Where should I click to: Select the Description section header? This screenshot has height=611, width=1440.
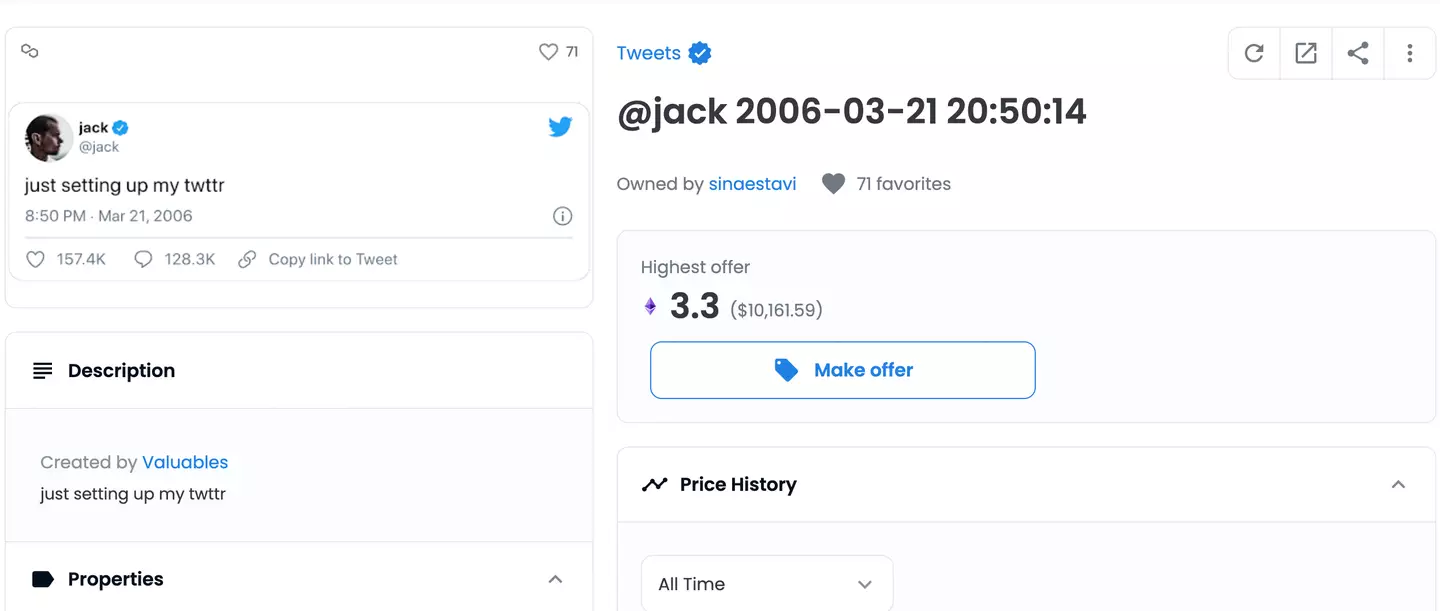tap(121, 371)
